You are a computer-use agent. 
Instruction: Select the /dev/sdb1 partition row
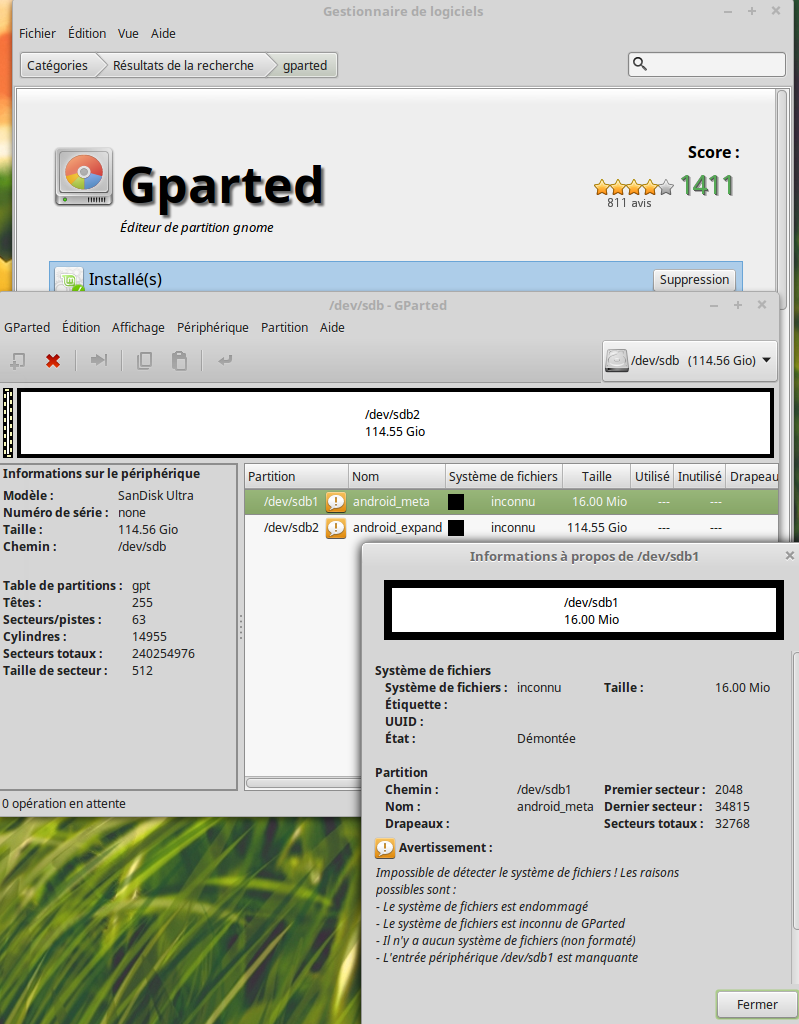click(x=512, y=502)
